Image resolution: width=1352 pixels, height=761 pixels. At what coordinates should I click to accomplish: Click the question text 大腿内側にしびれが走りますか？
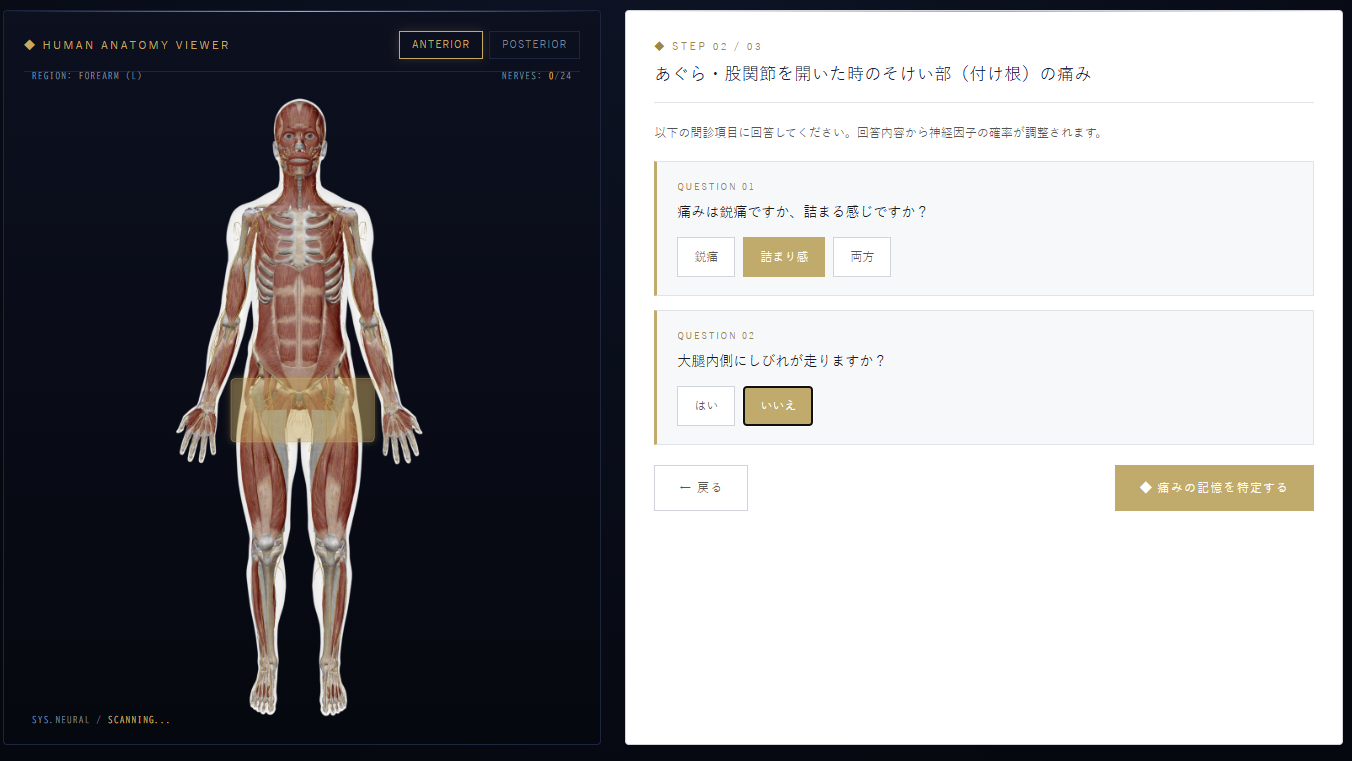pyautogui.click(x=782, y=361)
